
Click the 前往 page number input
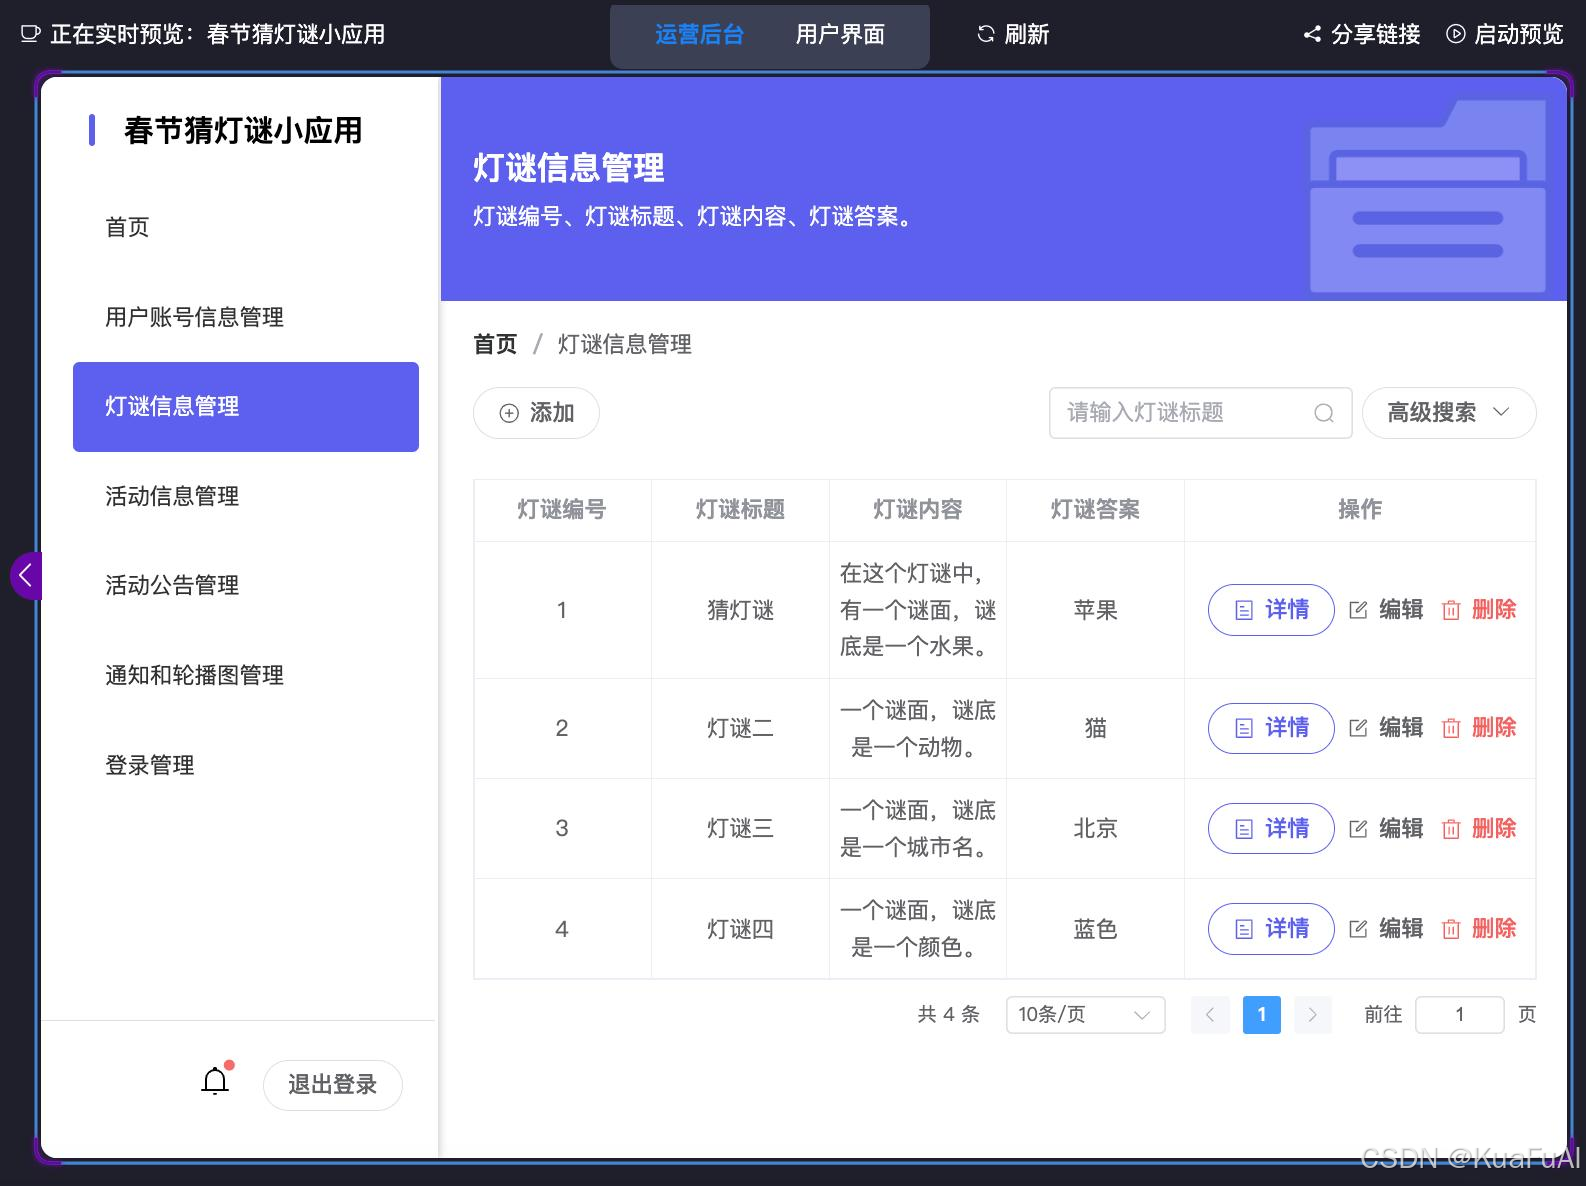click(1460, 1015)
